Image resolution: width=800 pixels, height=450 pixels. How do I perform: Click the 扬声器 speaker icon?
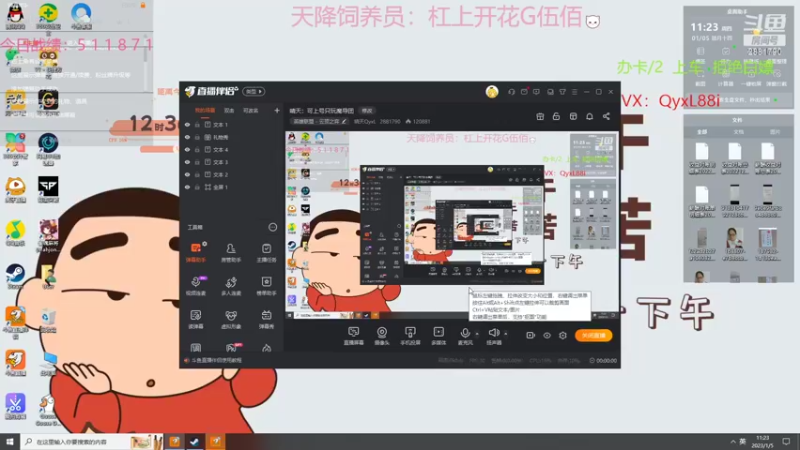(493, 333)
